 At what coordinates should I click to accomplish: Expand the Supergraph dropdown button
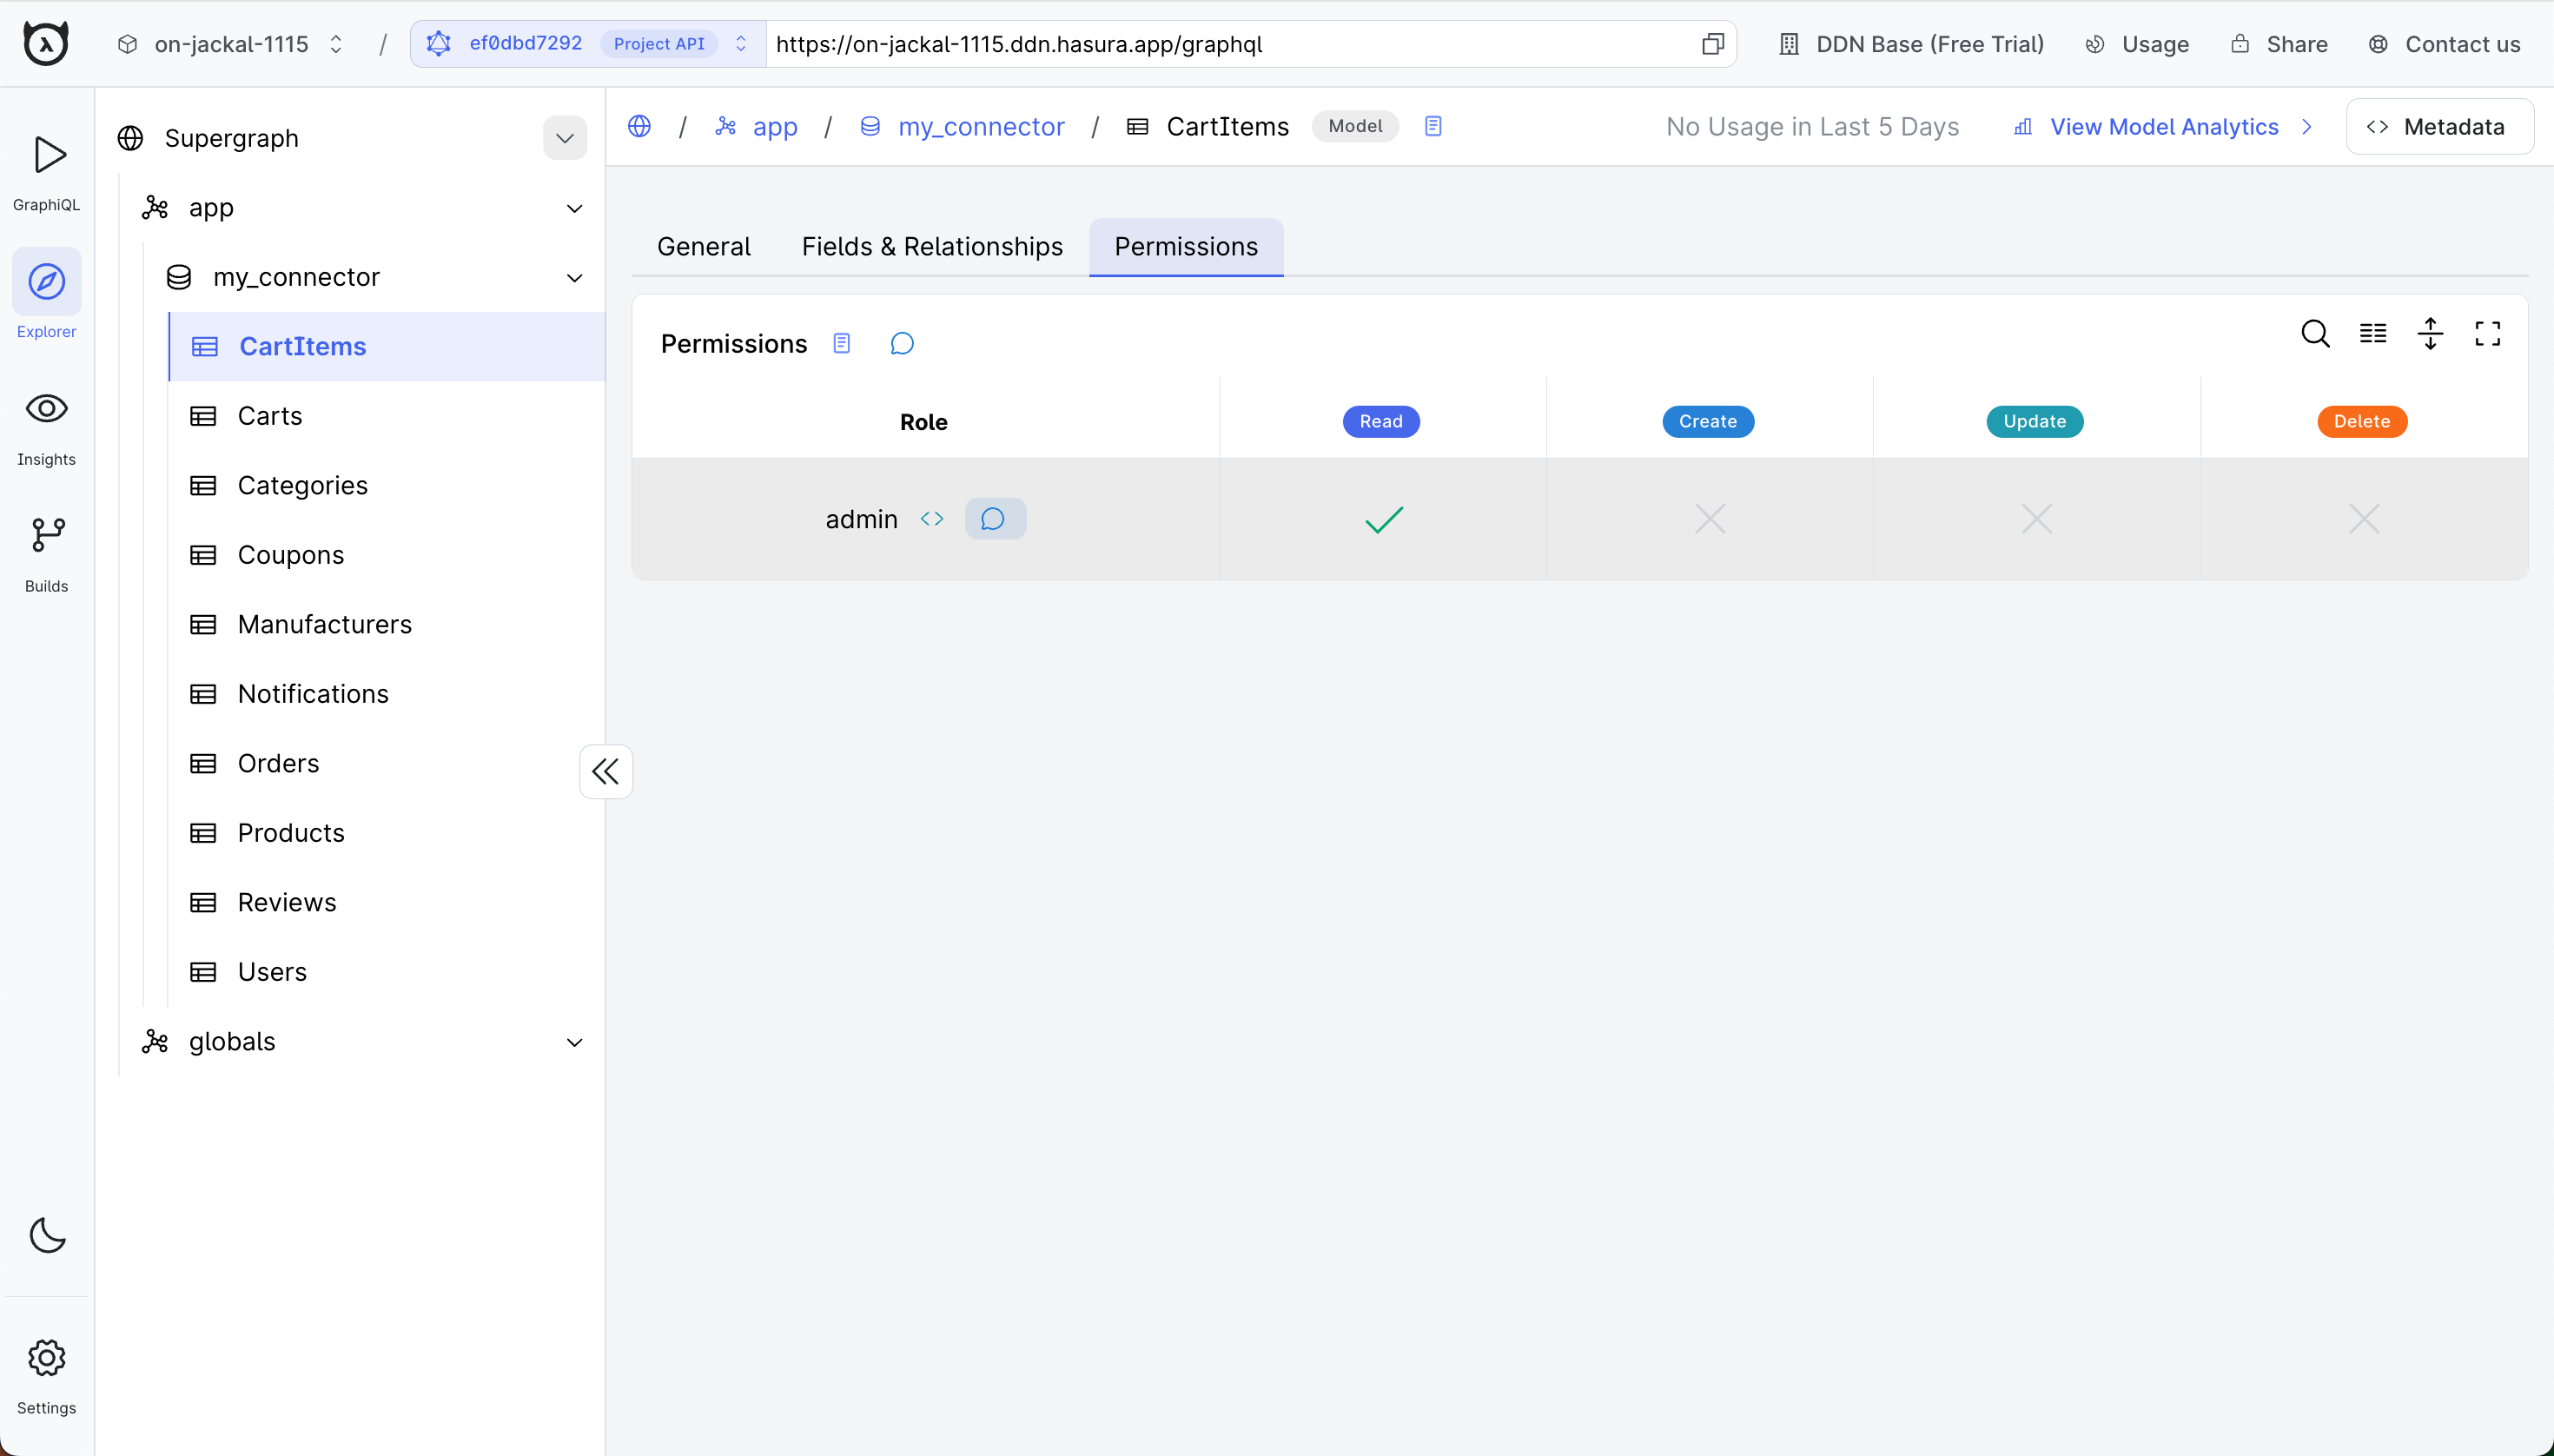[564, 138]
